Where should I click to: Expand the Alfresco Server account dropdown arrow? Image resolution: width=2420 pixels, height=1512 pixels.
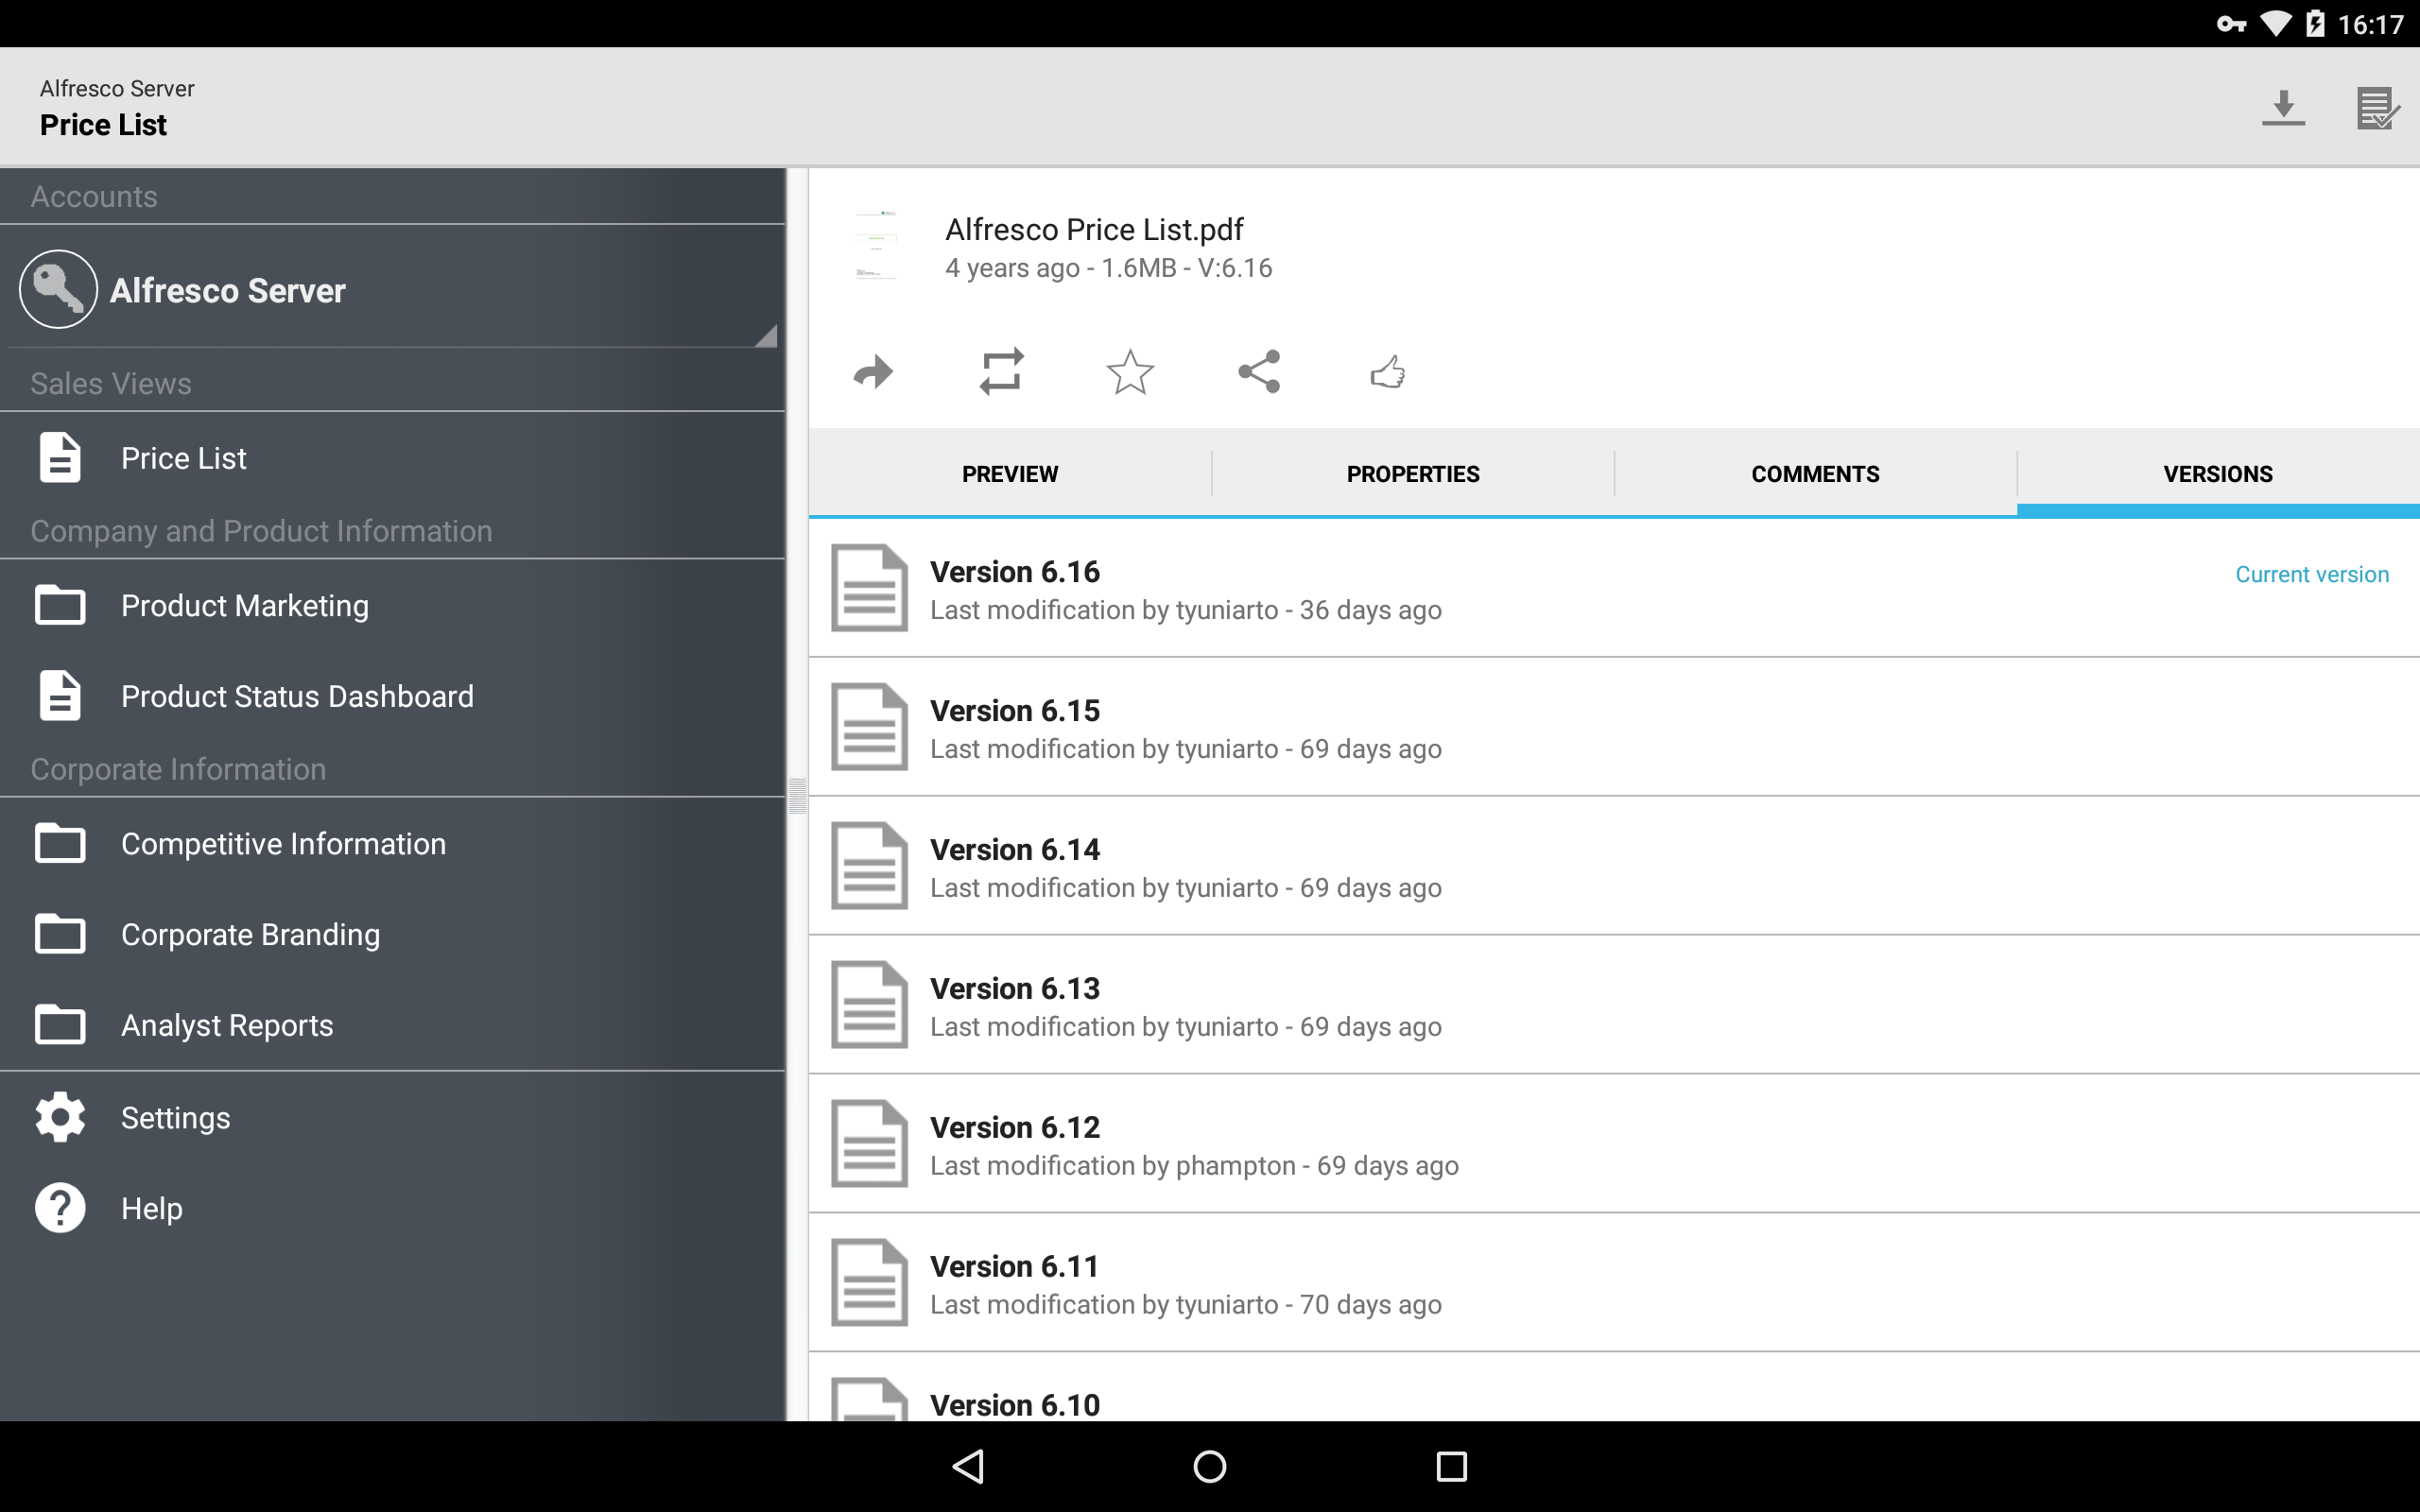pyautogui.click(x=766, y=335)
